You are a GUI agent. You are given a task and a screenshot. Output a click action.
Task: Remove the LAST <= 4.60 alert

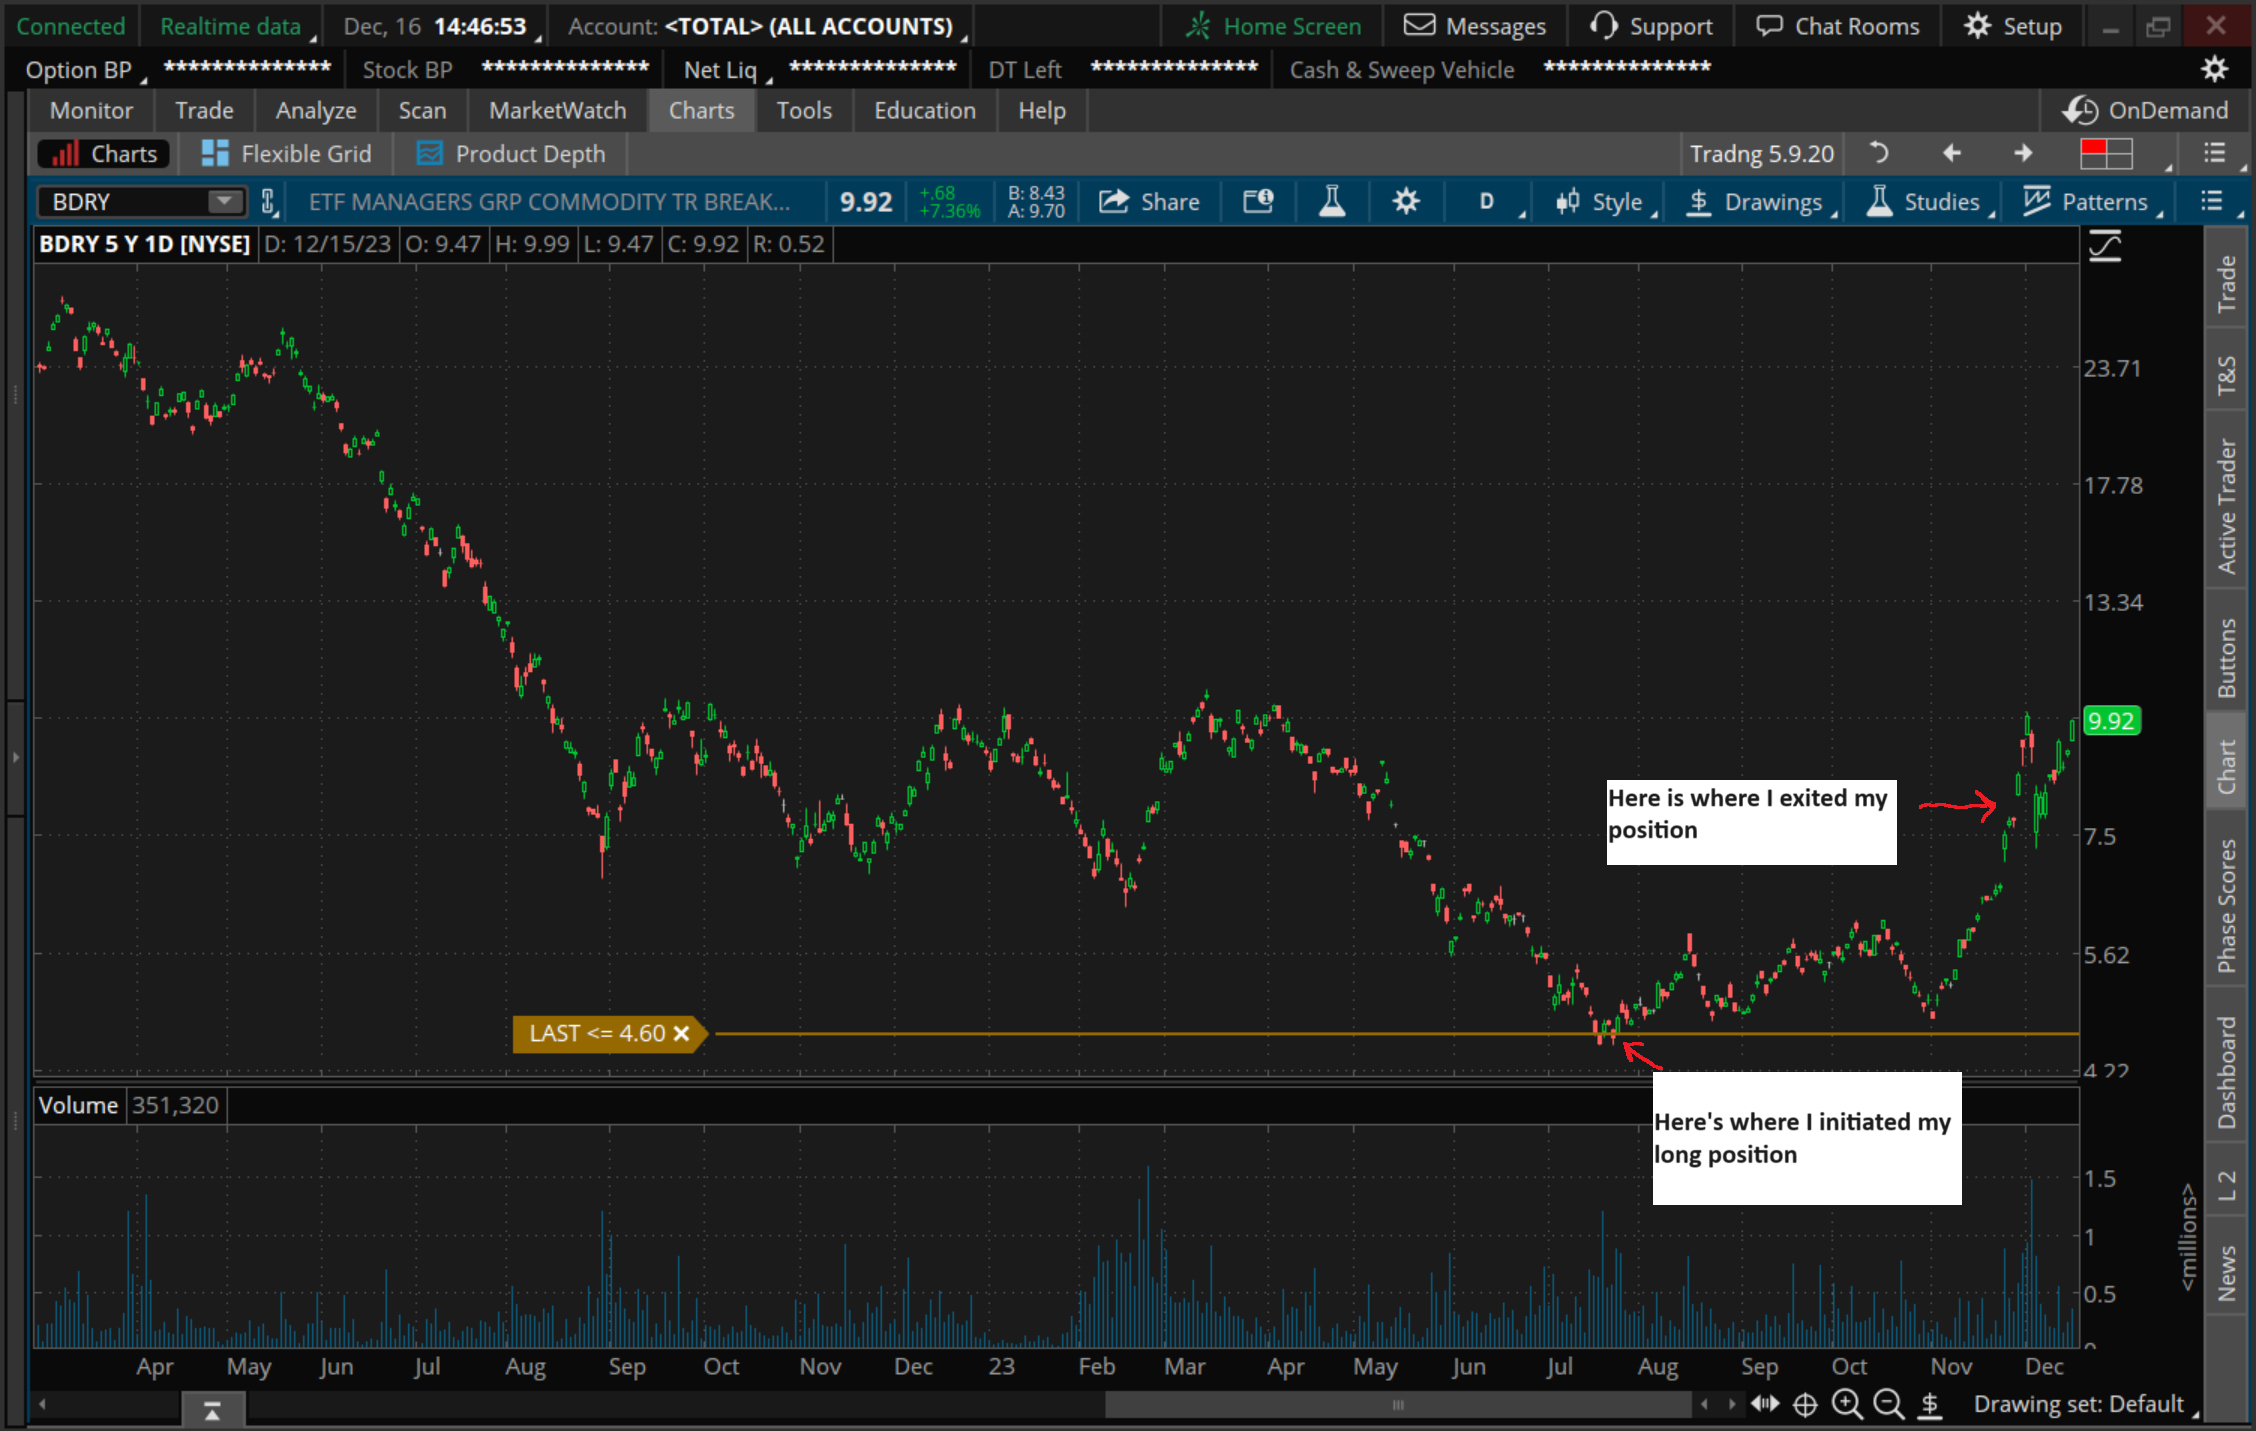click(x=682, y=1033)
